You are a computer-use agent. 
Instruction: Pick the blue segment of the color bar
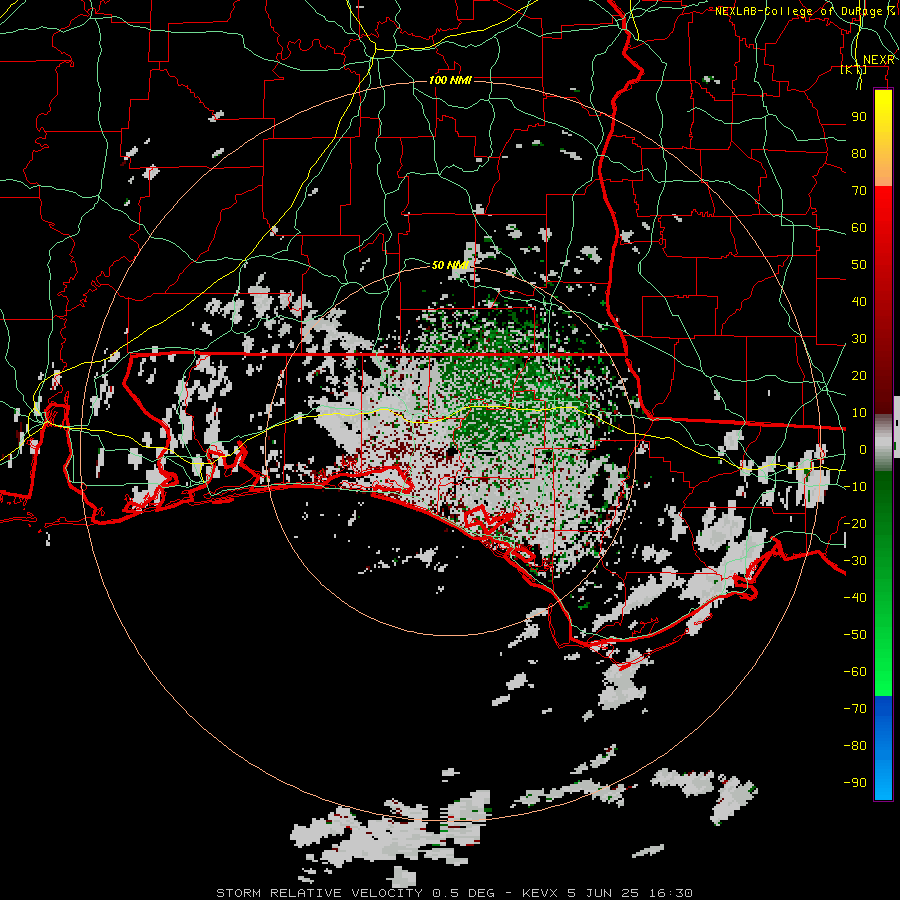883,747
